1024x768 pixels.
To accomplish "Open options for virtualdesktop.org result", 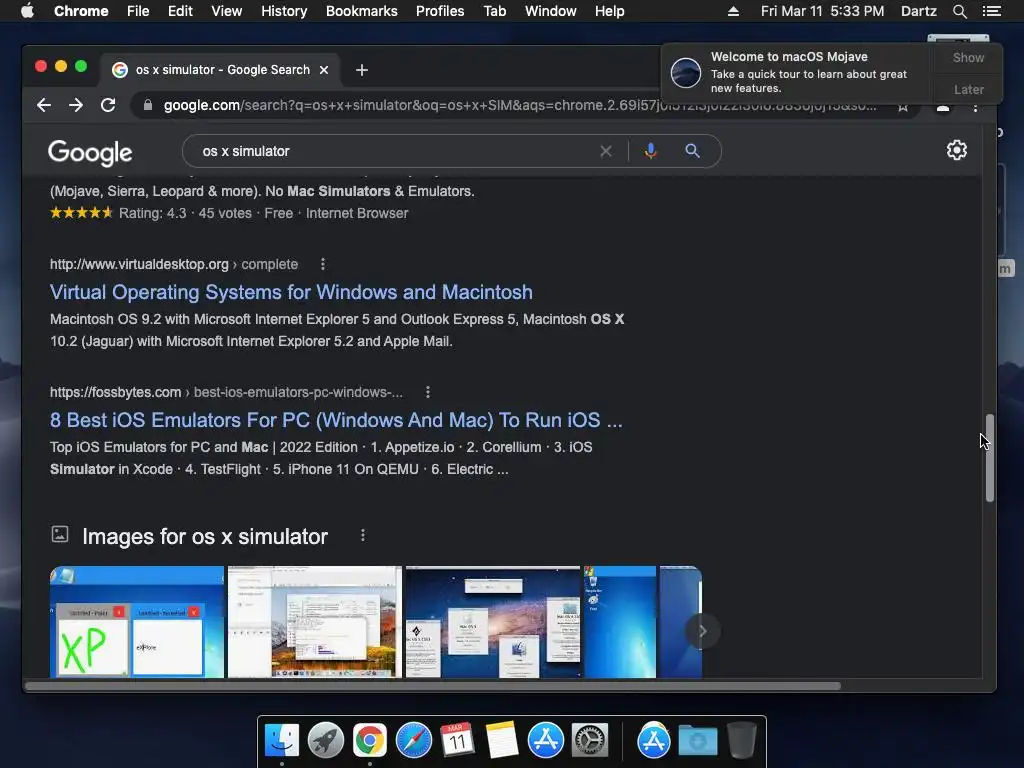I will click(323, 264).
